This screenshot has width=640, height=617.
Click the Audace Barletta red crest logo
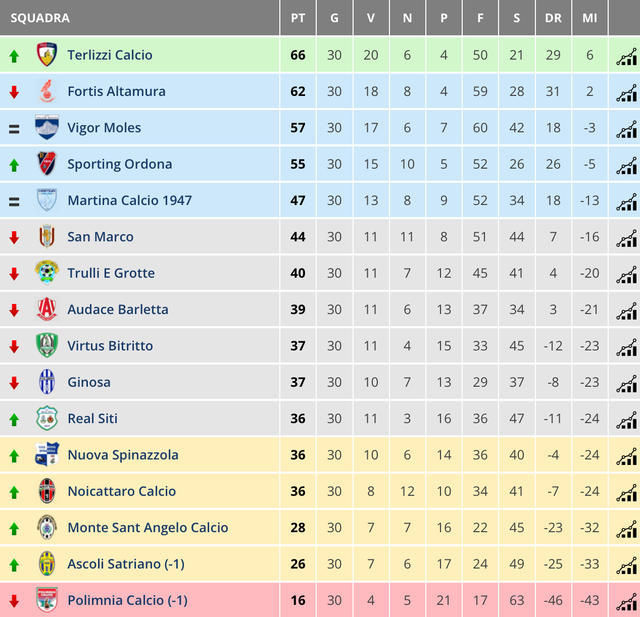click(x=47, y=309)
